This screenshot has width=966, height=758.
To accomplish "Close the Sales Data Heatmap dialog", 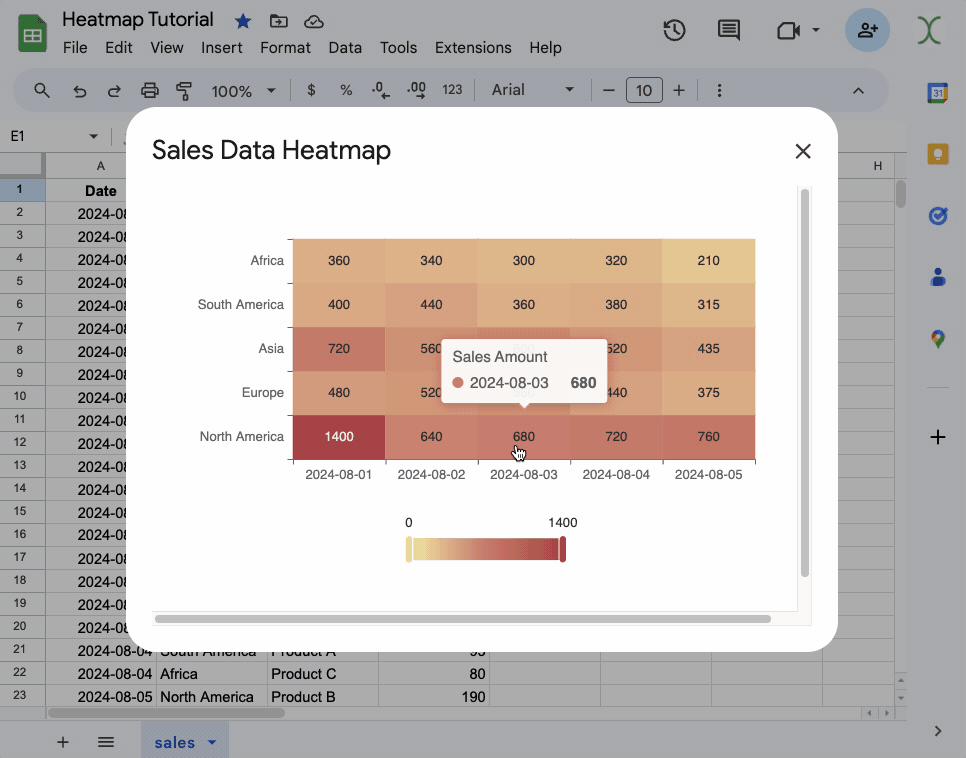I will tap(802, 151).
